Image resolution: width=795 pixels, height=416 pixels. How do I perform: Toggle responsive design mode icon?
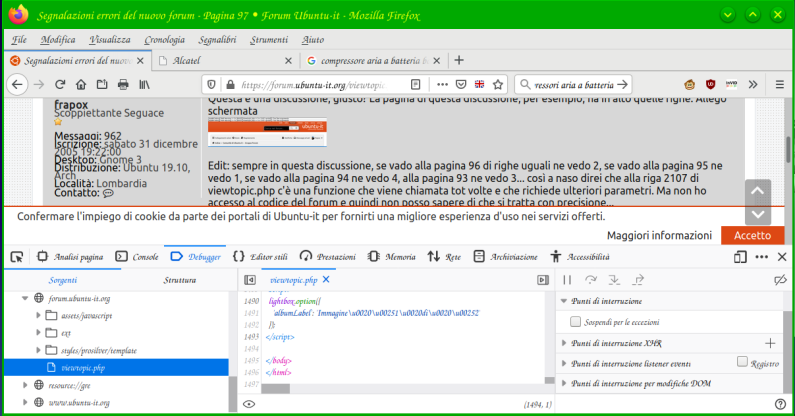click(740, 257)
